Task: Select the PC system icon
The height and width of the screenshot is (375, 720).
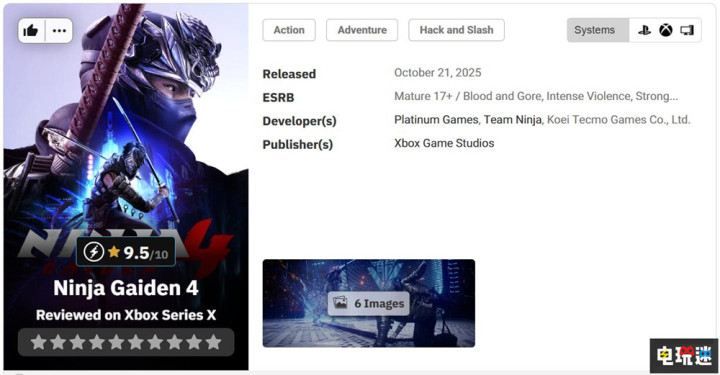Action: pyautogui.click(x=687, y=30)
